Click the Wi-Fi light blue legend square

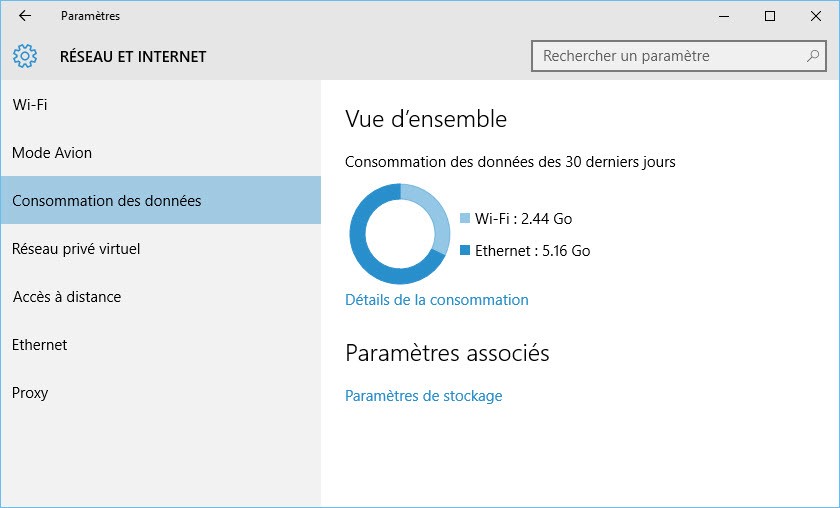click(x=465, y=218)
